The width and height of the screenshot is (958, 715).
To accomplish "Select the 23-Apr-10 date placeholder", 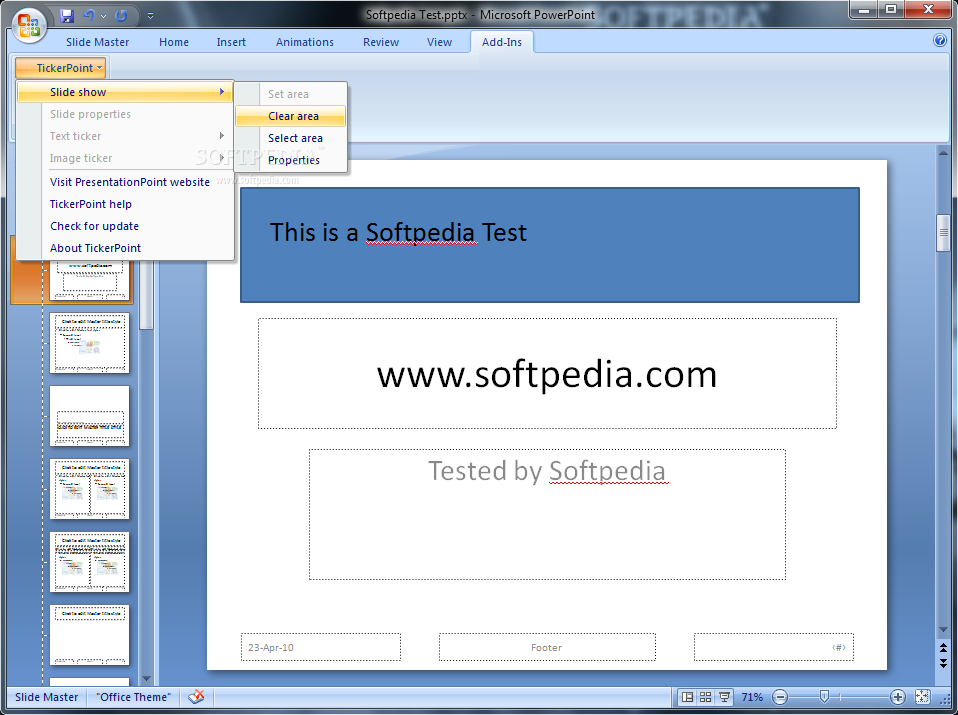I will pos(321,647).
